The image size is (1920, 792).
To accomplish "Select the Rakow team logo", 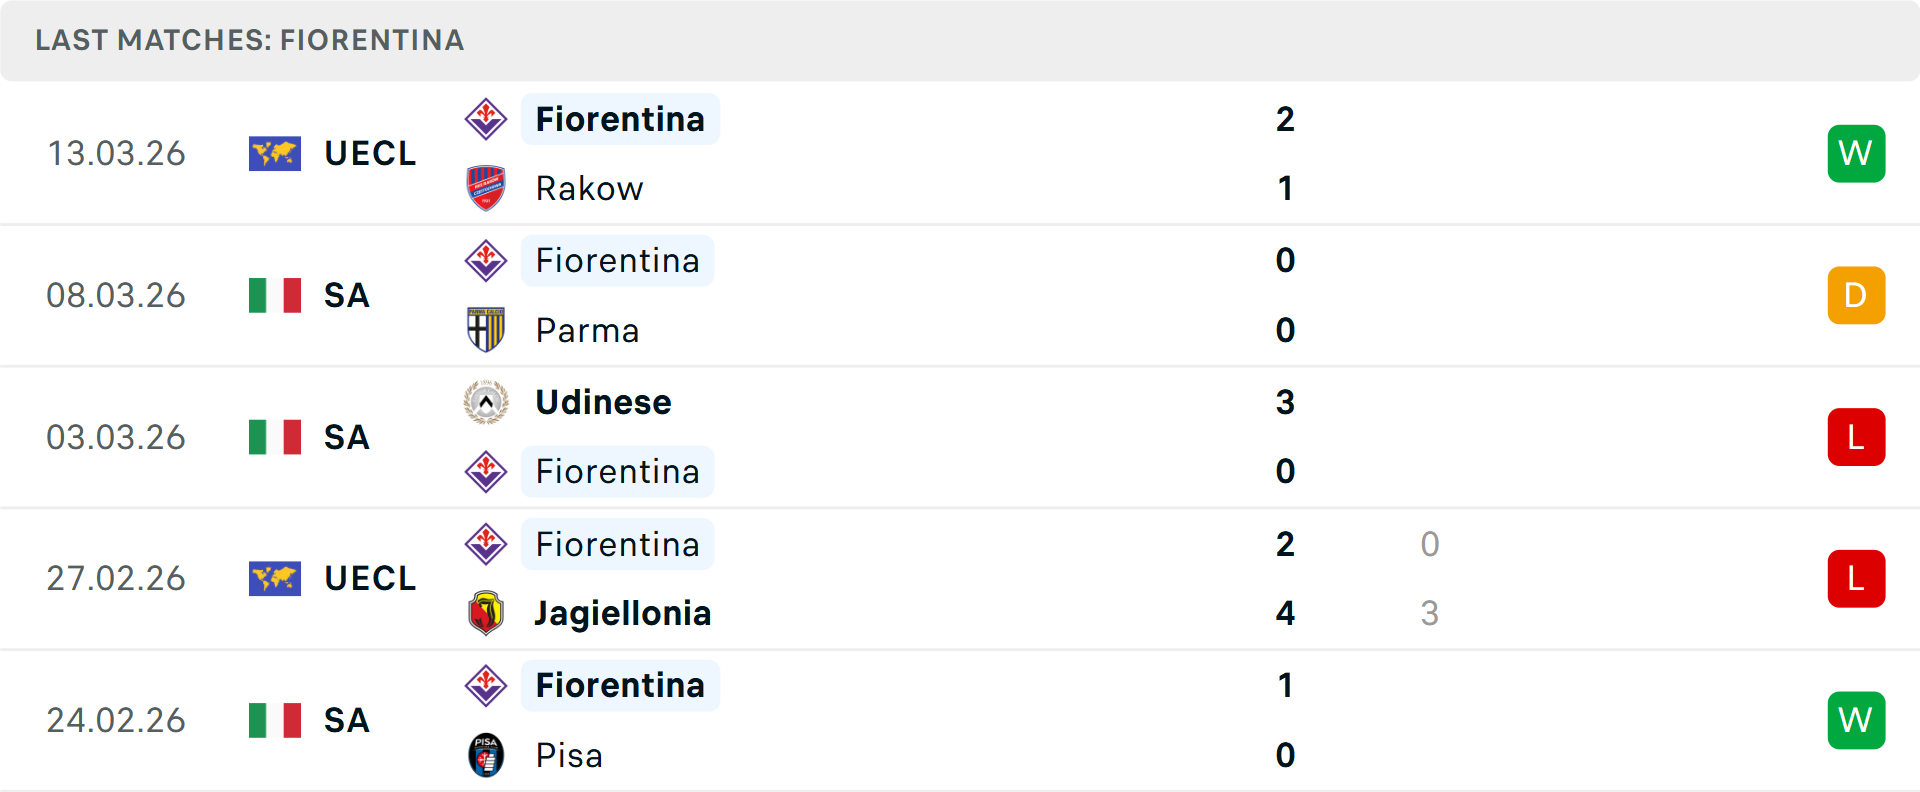I will point(486,188).
